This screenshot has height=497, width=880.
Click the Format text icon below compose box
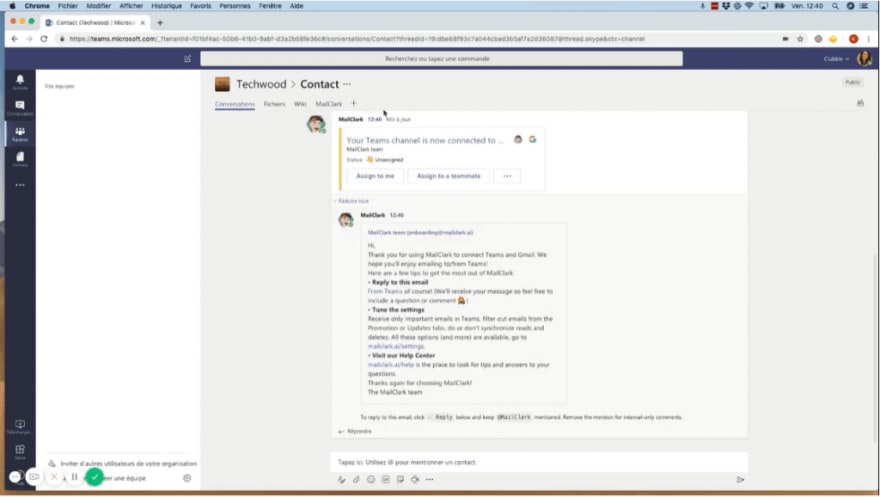click(x=341, y=479)
